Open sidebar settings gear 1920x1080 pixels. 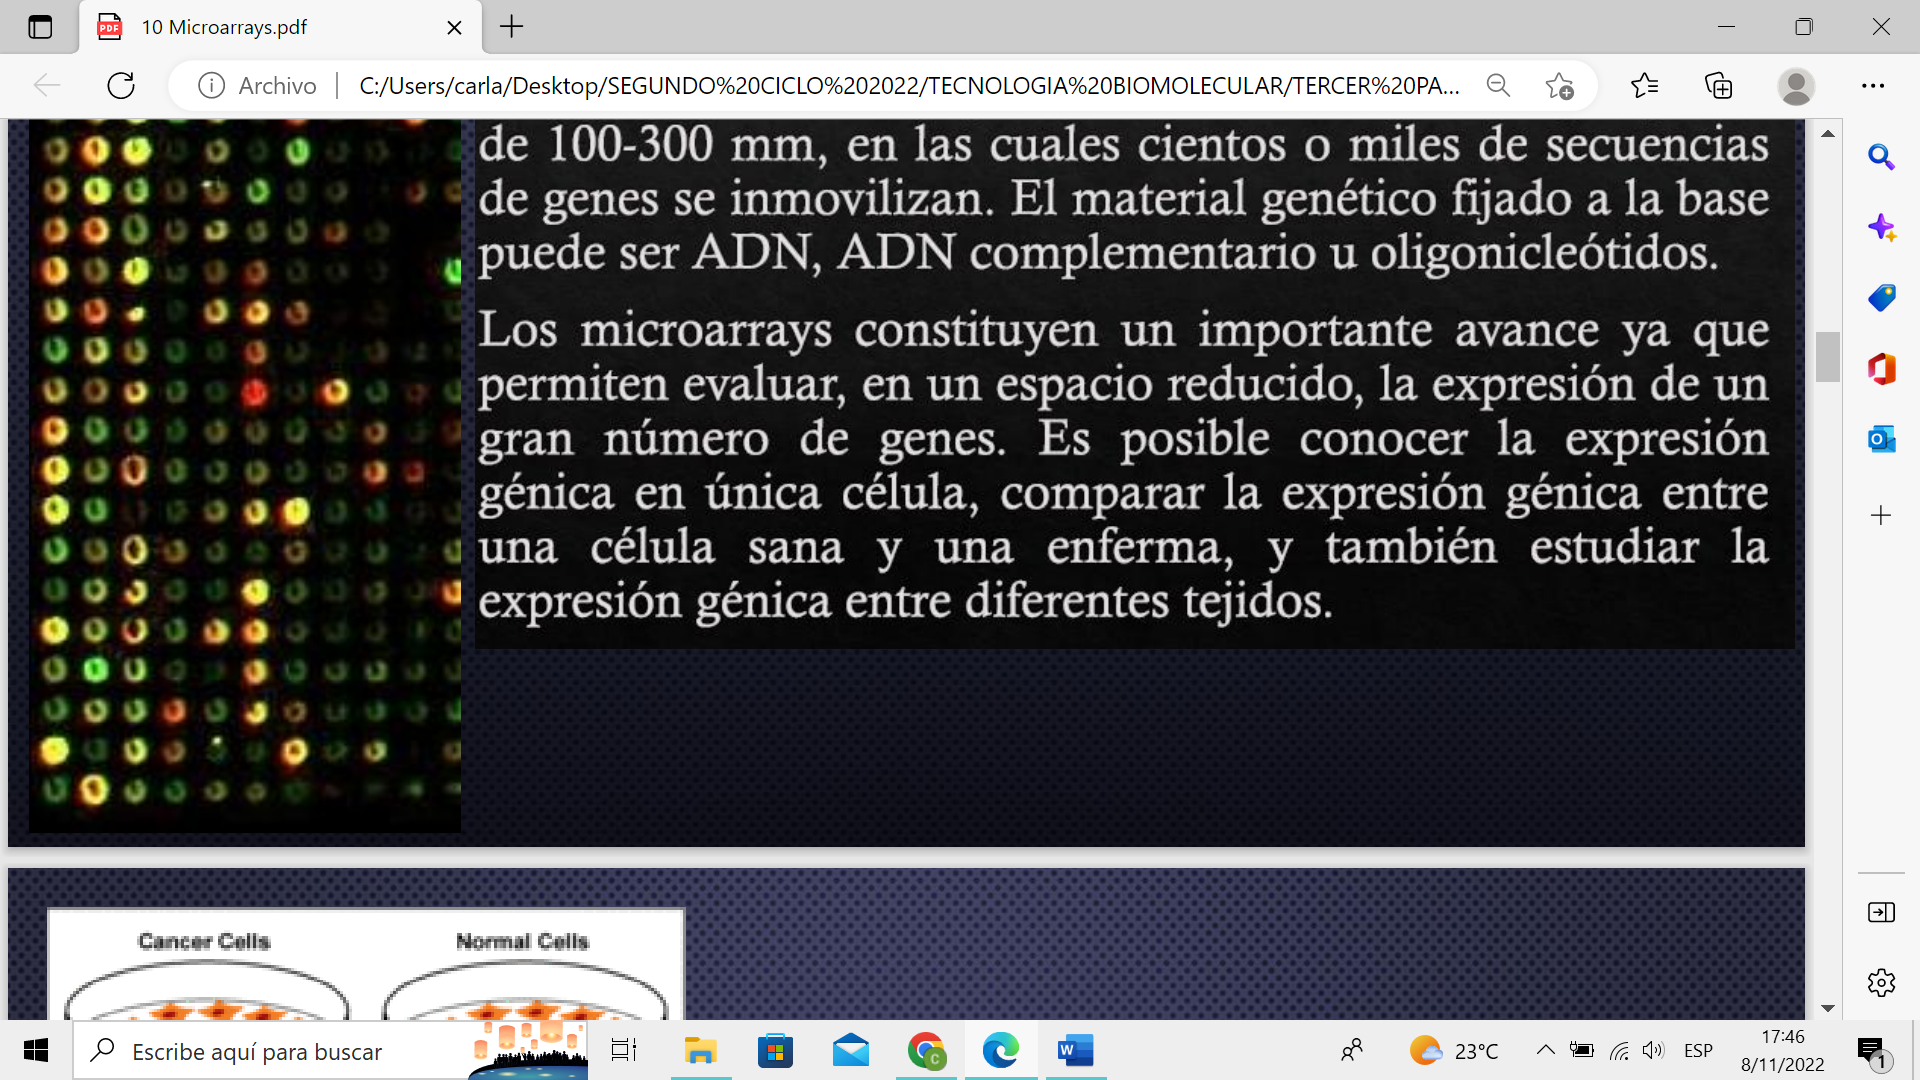[1881, 983]
